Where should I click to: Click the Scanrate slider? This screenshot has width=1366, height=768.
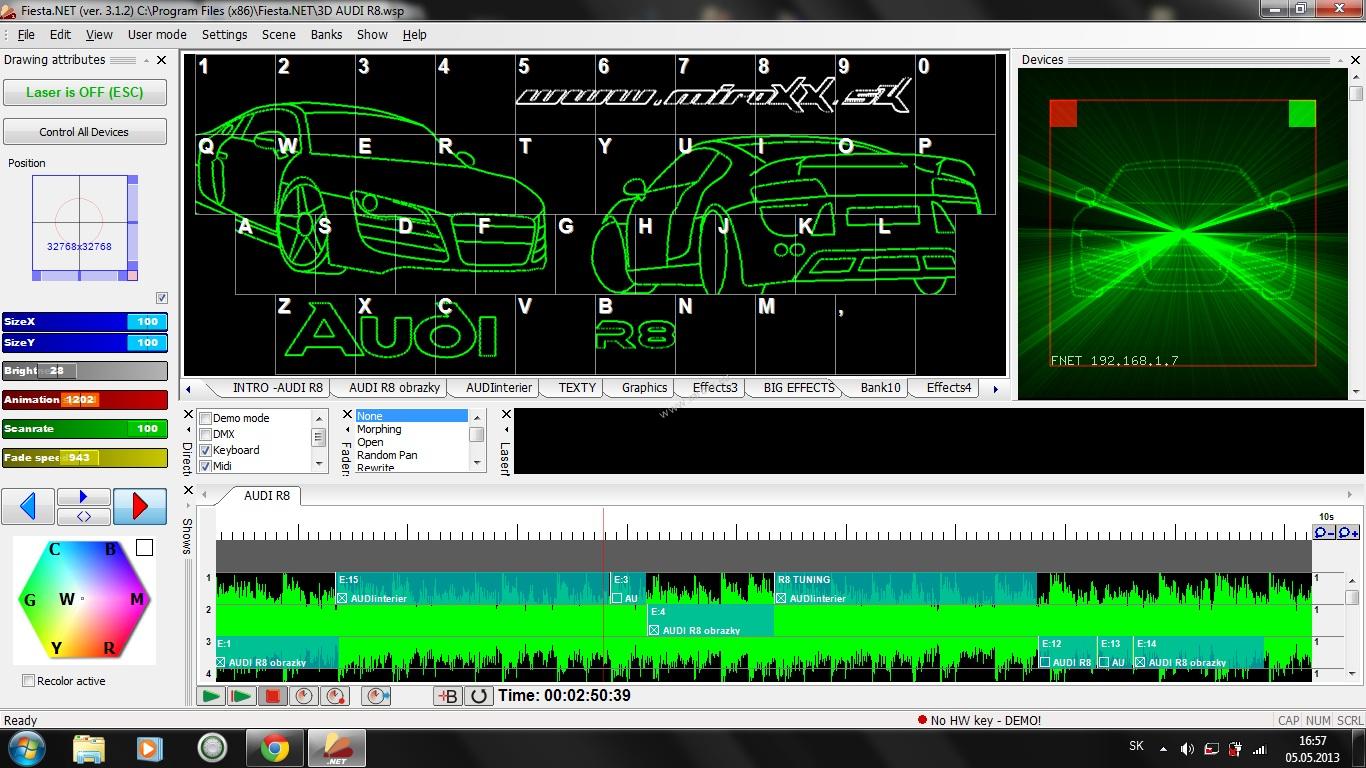click(85, 428)
